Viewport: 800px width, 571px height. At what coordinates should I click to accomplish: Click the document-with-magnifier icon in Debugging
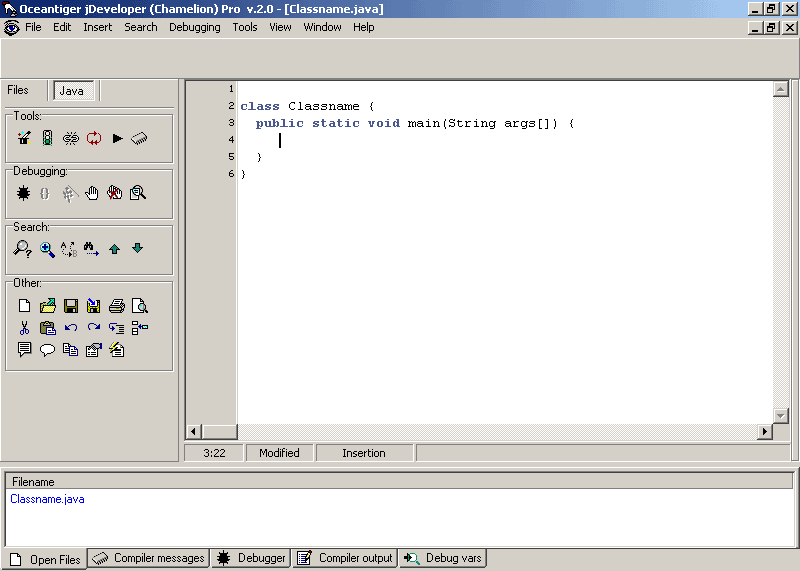(x=138, y=193)
